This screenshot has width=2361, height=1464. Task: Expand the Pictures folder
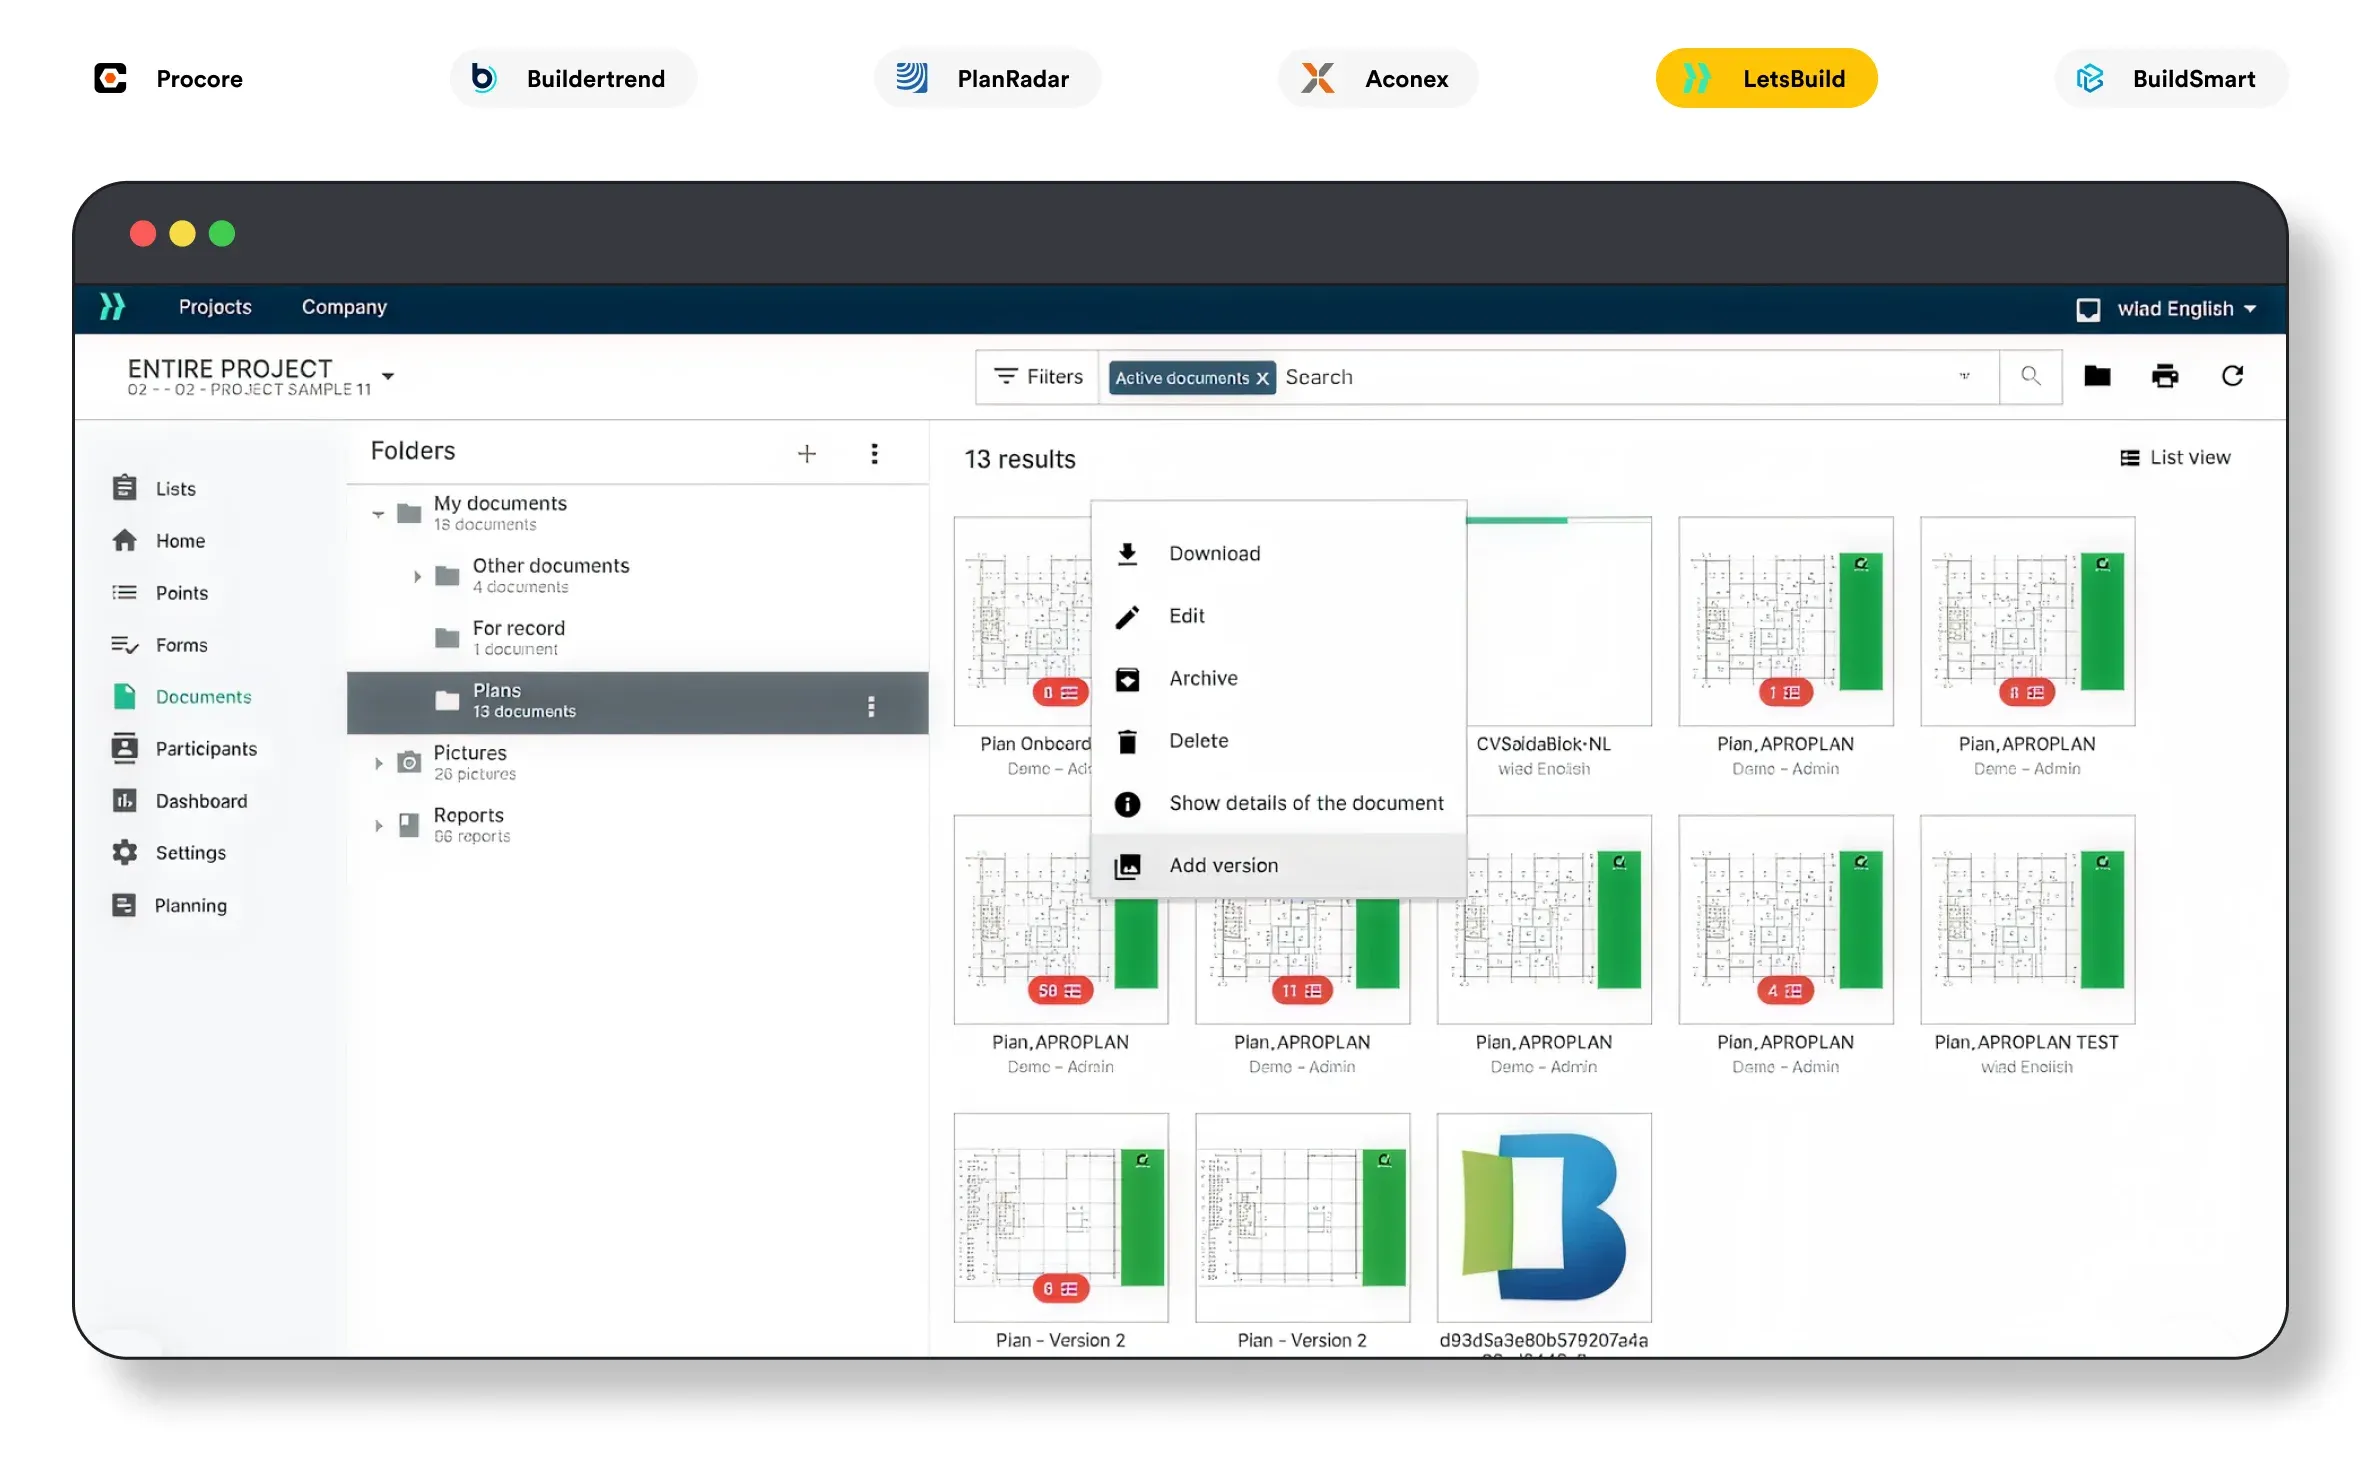[x=378, y=763]
